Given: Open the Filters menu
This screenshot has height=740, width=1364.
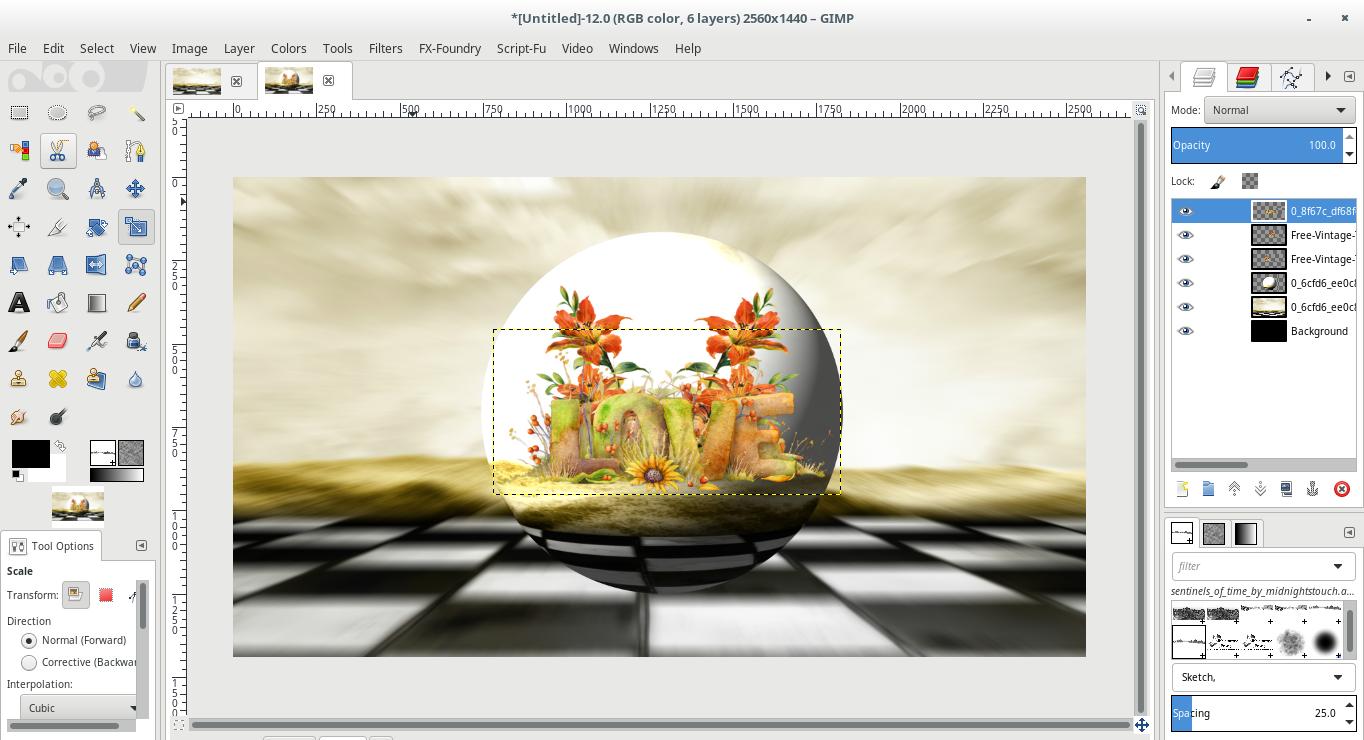Looking at the screenshot, I should [385, 48].
